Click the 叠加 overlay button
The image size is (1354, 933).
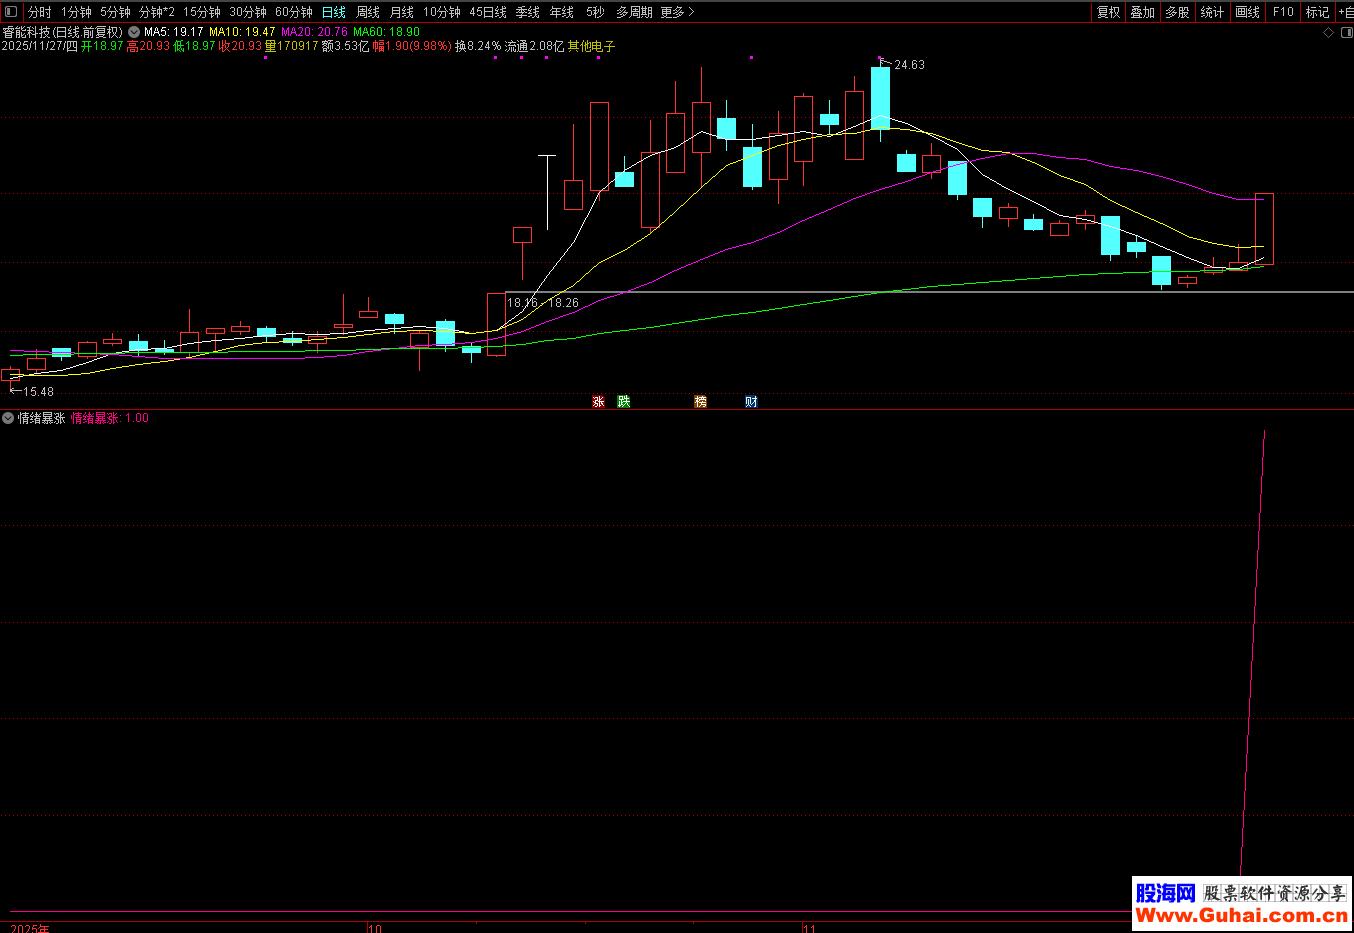tap(1142, 12)
